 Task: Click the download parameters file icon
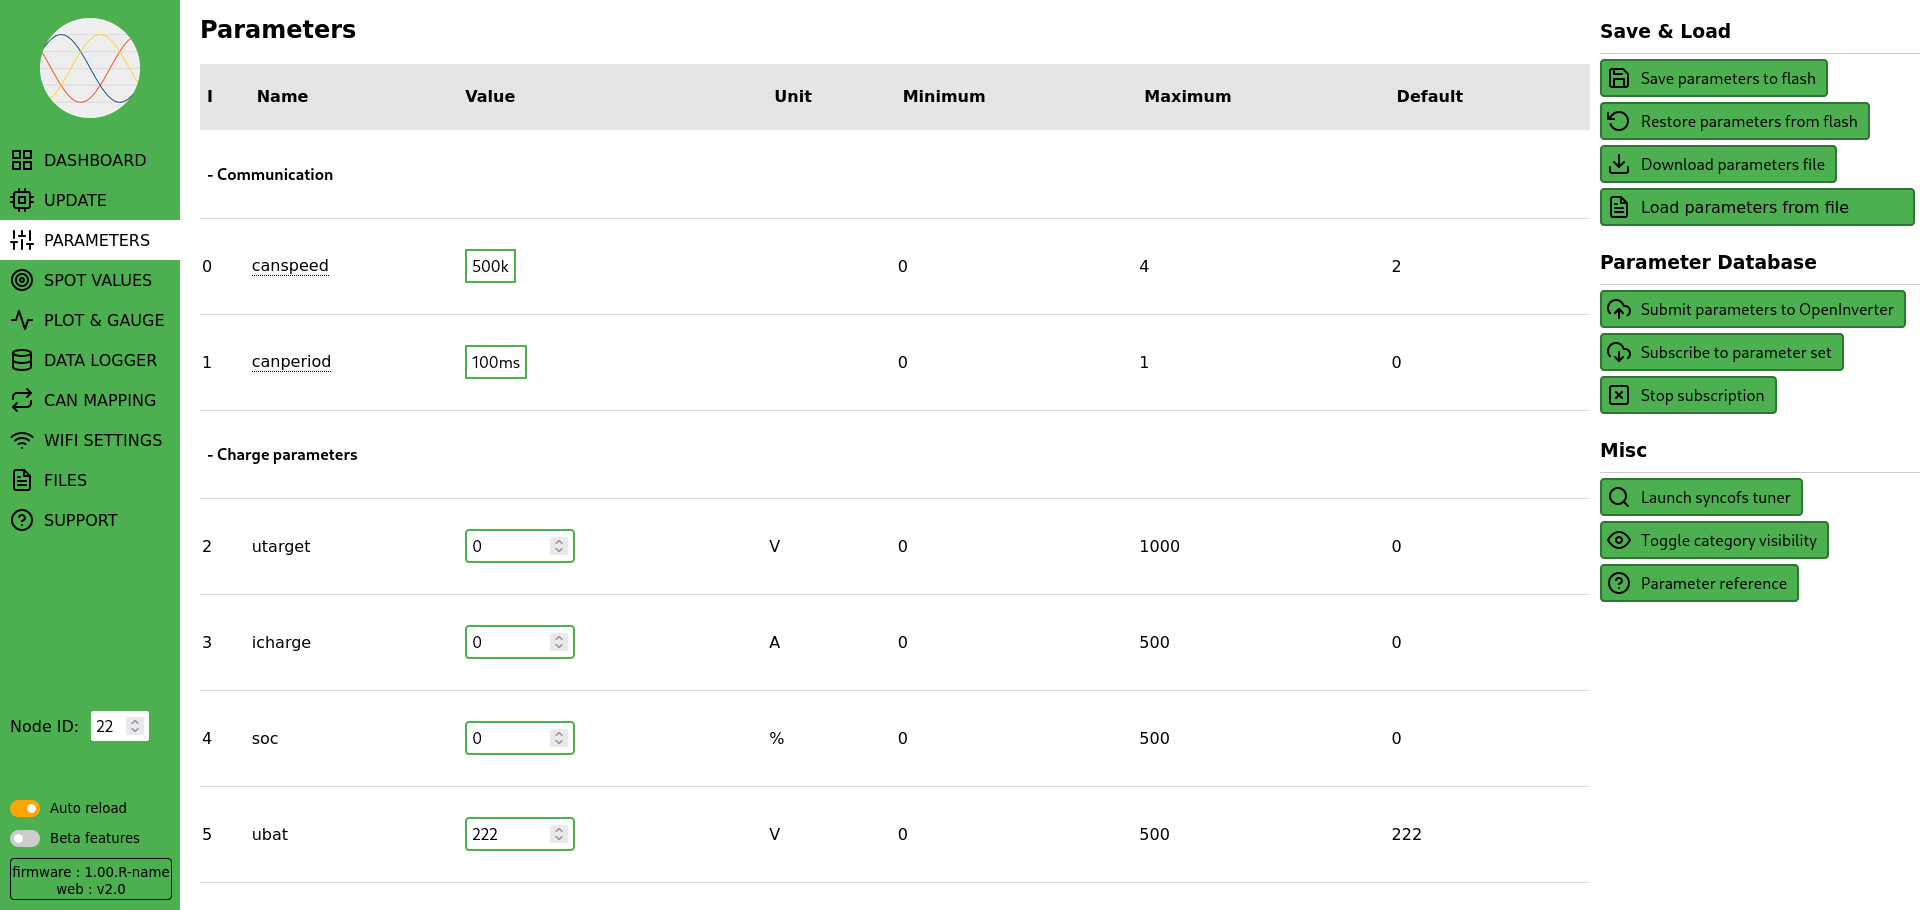point(1619,164)
